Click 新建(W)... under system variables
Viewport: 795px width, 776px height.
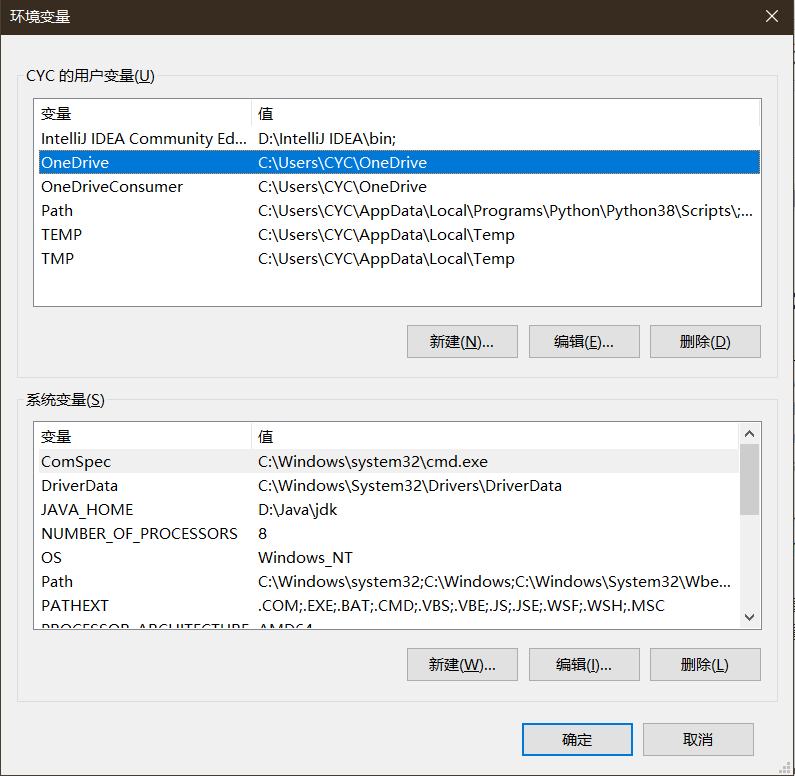[x=462, y=664]
